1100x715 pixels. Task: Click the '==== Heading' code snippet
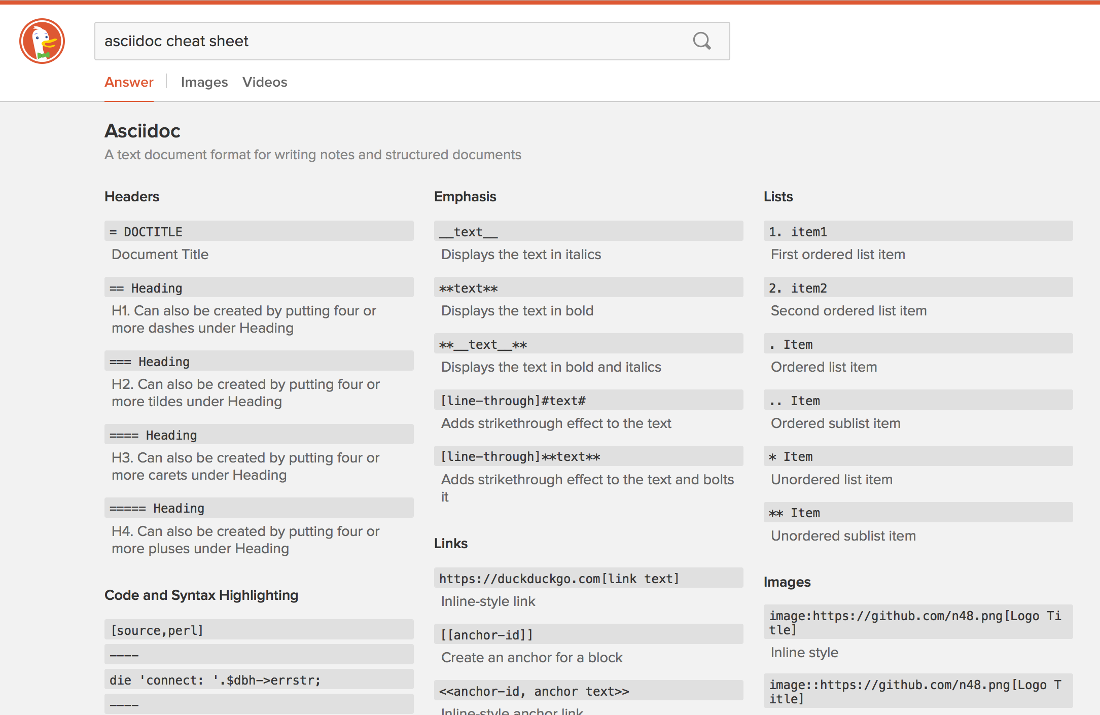tap(259, 434)
